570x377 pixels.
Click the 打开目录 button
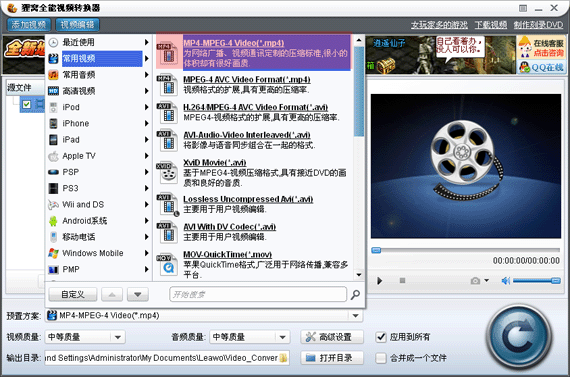click(x=332, y=358)
